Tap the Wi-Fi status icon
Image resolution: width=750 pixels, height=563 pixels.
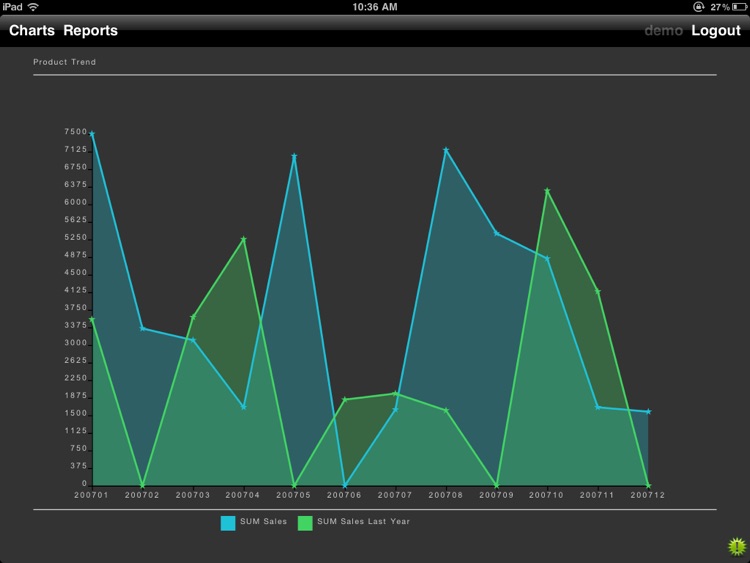click(x=33, y=7)
